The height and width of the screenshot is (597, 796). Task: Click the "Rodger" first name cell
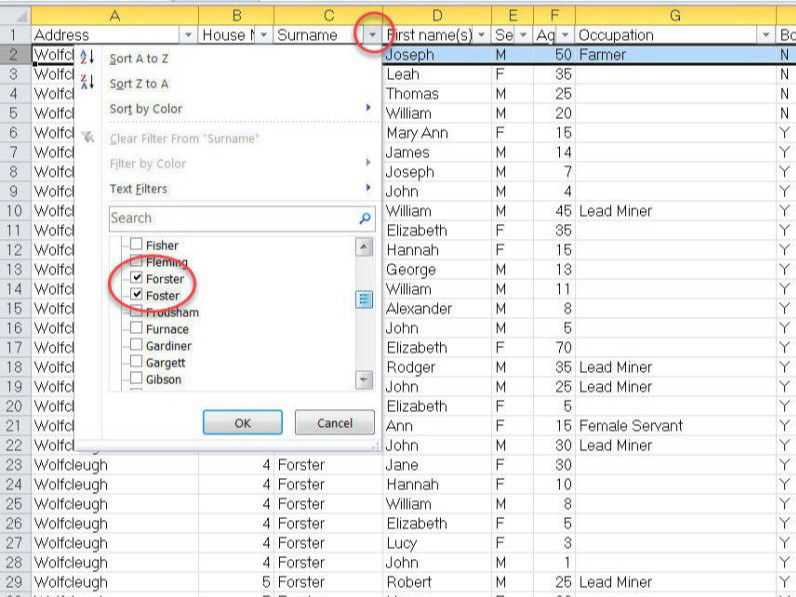pyautogui.click(x=437, y=368)
